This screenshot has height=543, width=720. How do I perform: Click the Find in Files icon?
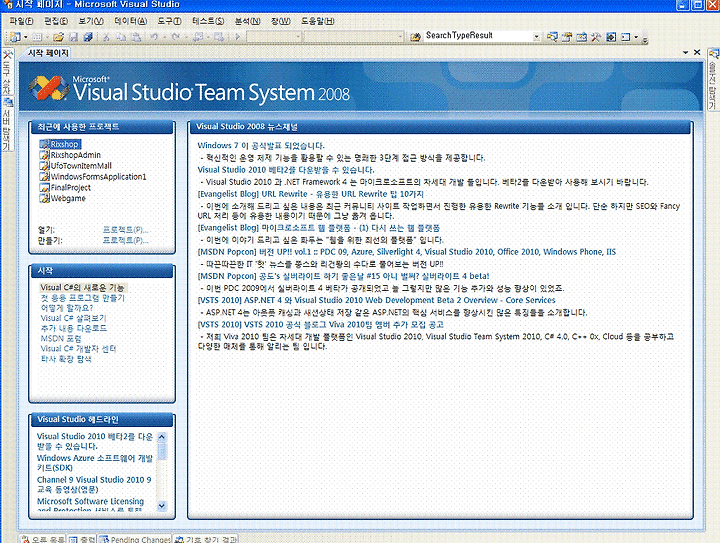(x=416, y=37)
